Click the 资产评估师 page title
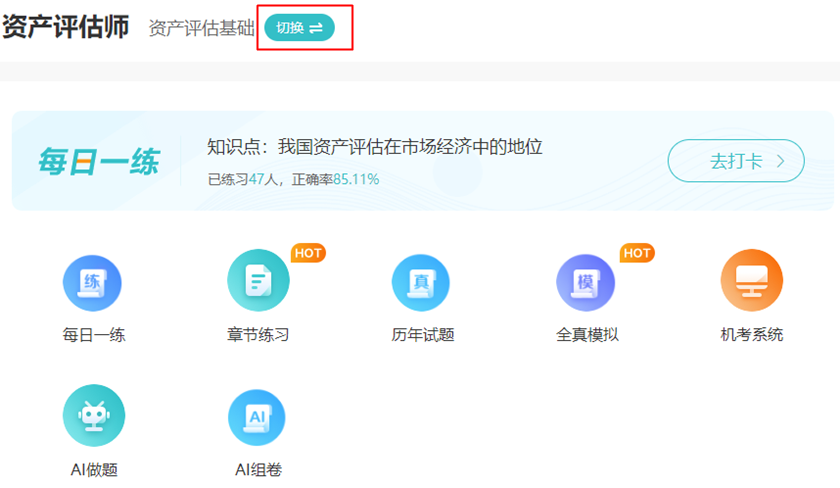840x488 pixels. [65, 27]
